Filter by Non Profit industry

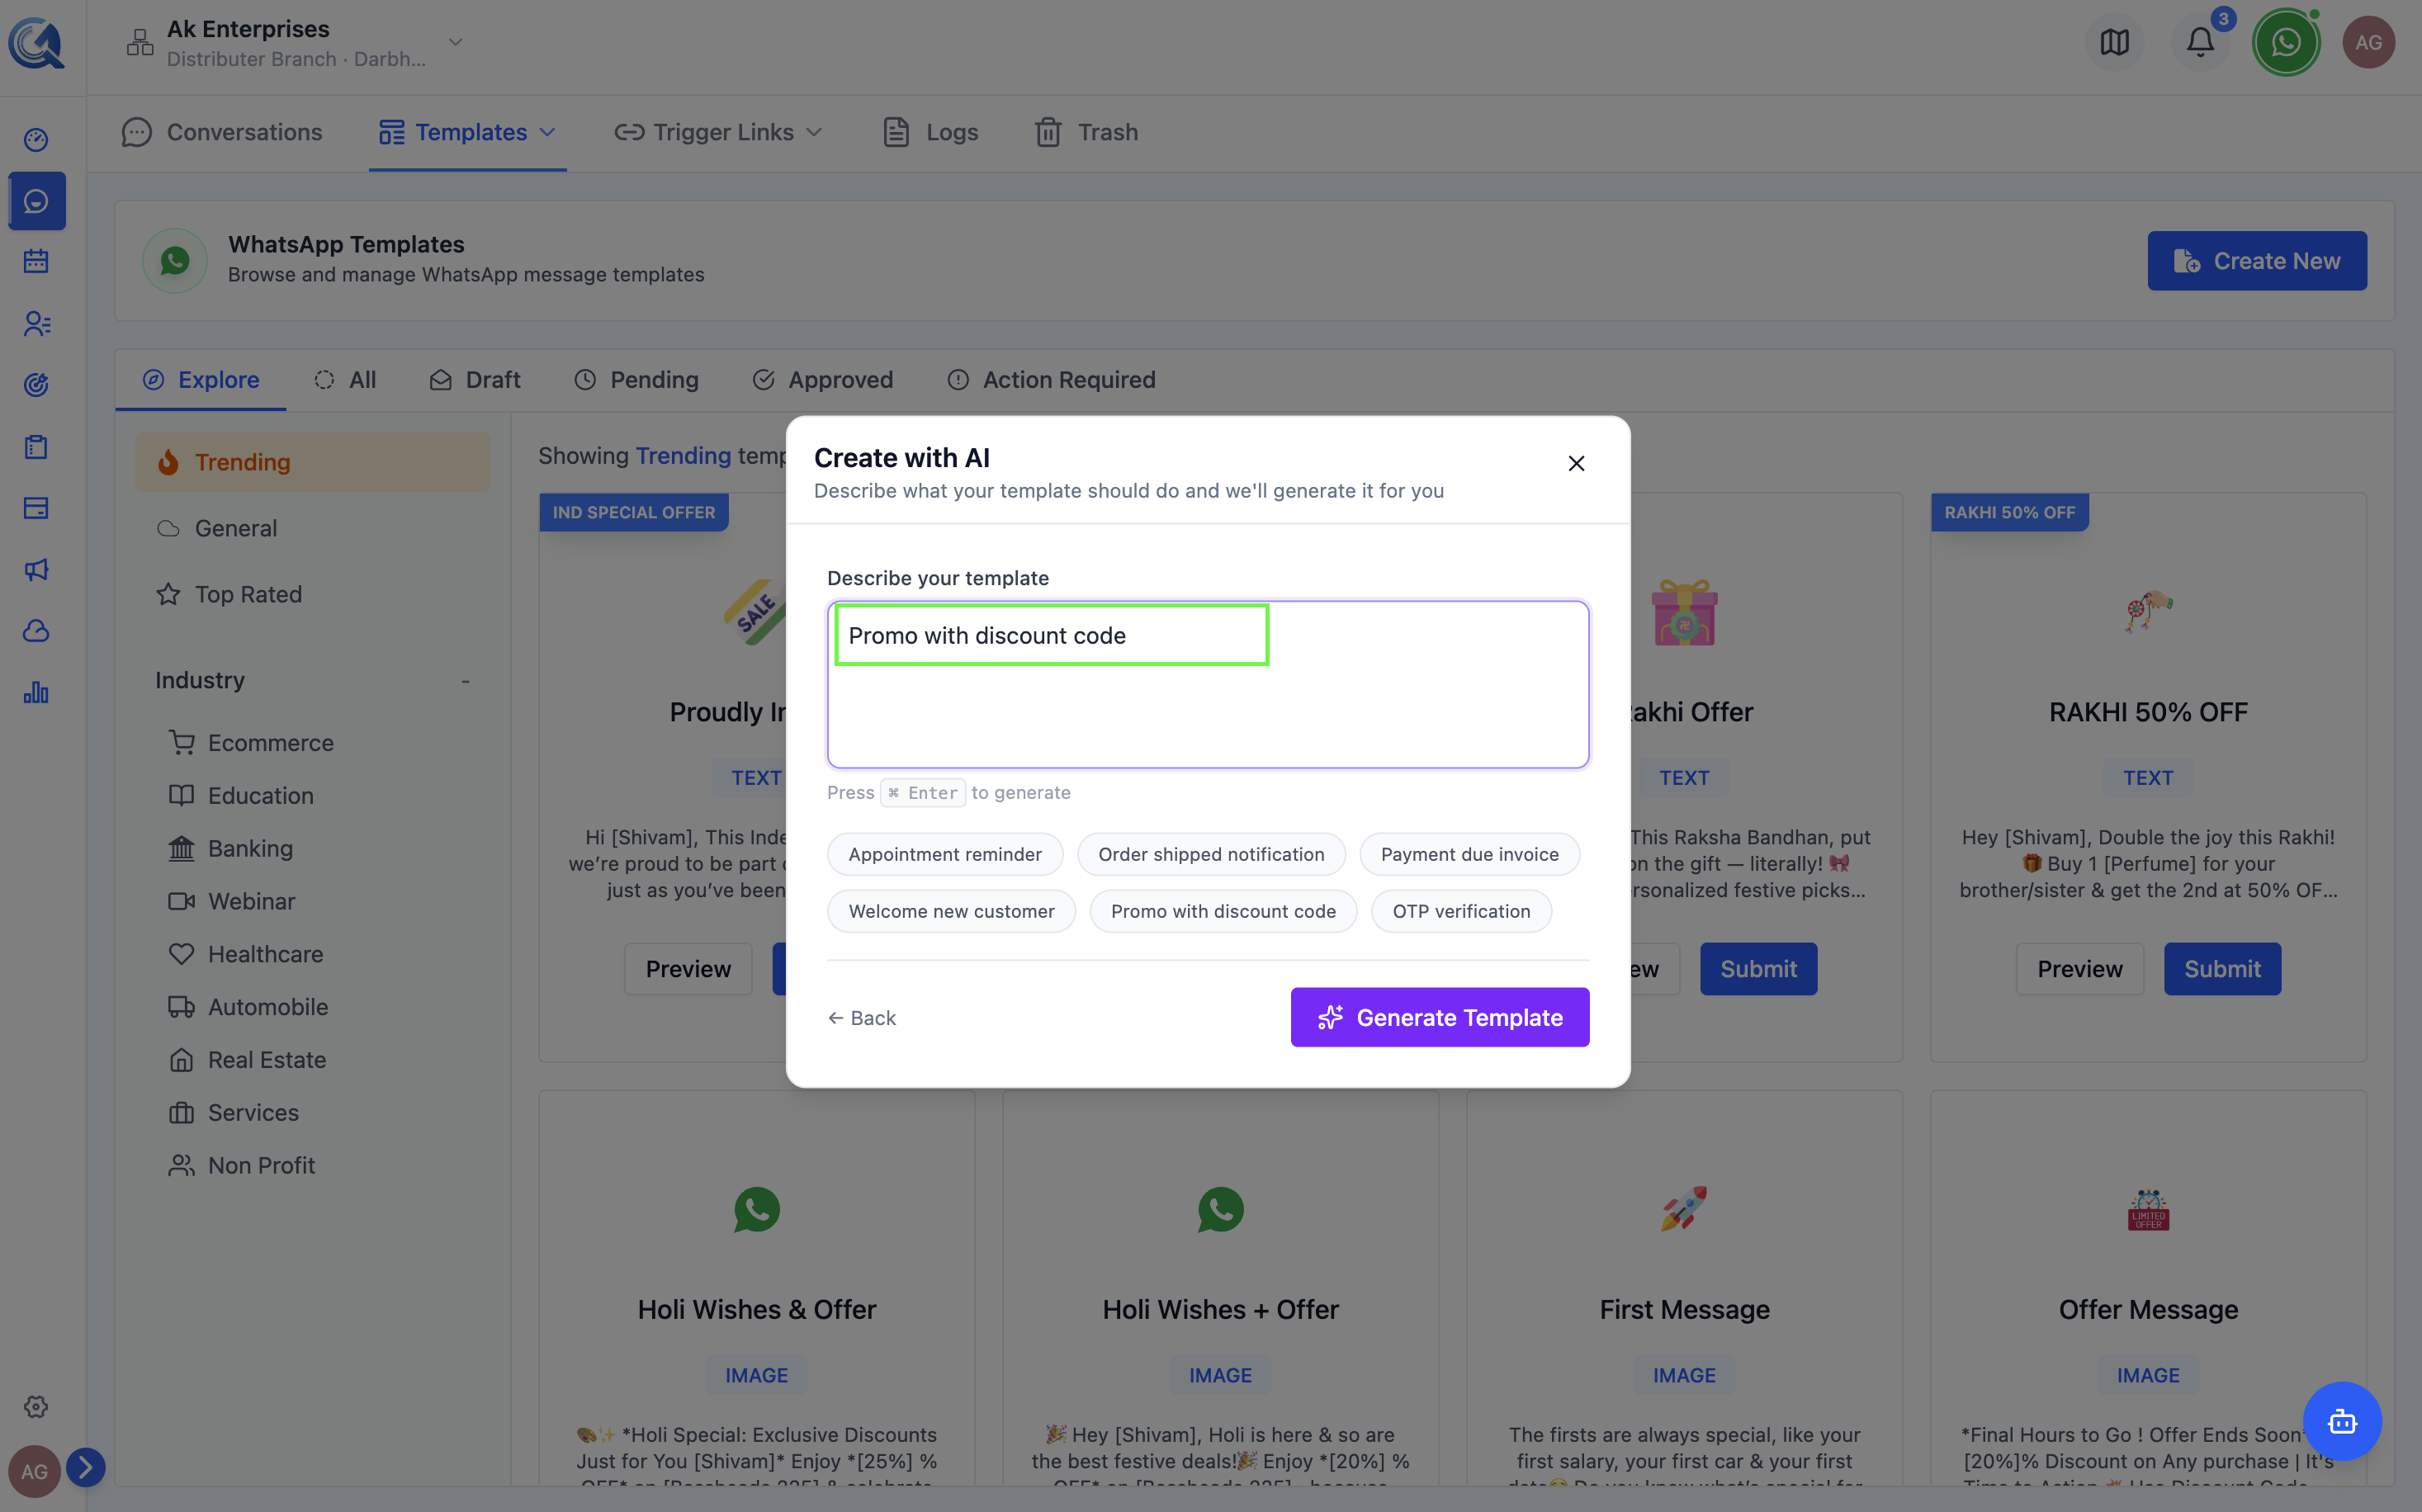tap(241, 1166)
